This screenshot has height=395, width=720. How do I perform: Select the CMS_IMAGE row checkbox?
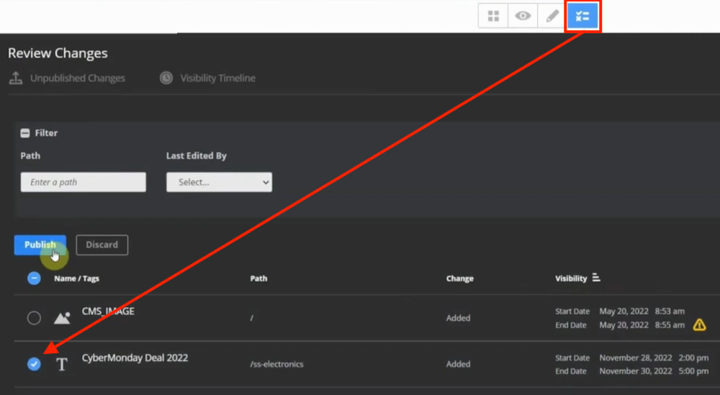34,318
